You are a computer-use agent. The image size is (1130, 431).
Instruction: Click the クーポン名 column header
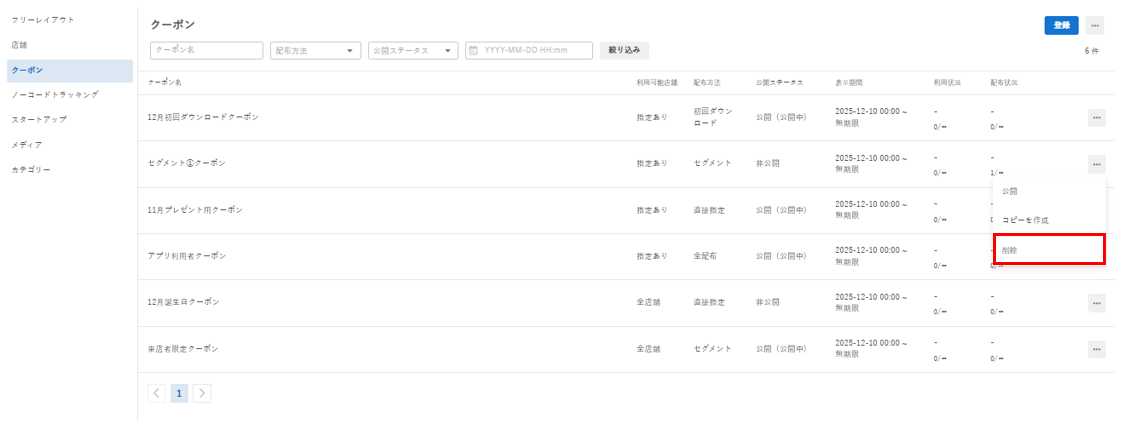point(165,83)
